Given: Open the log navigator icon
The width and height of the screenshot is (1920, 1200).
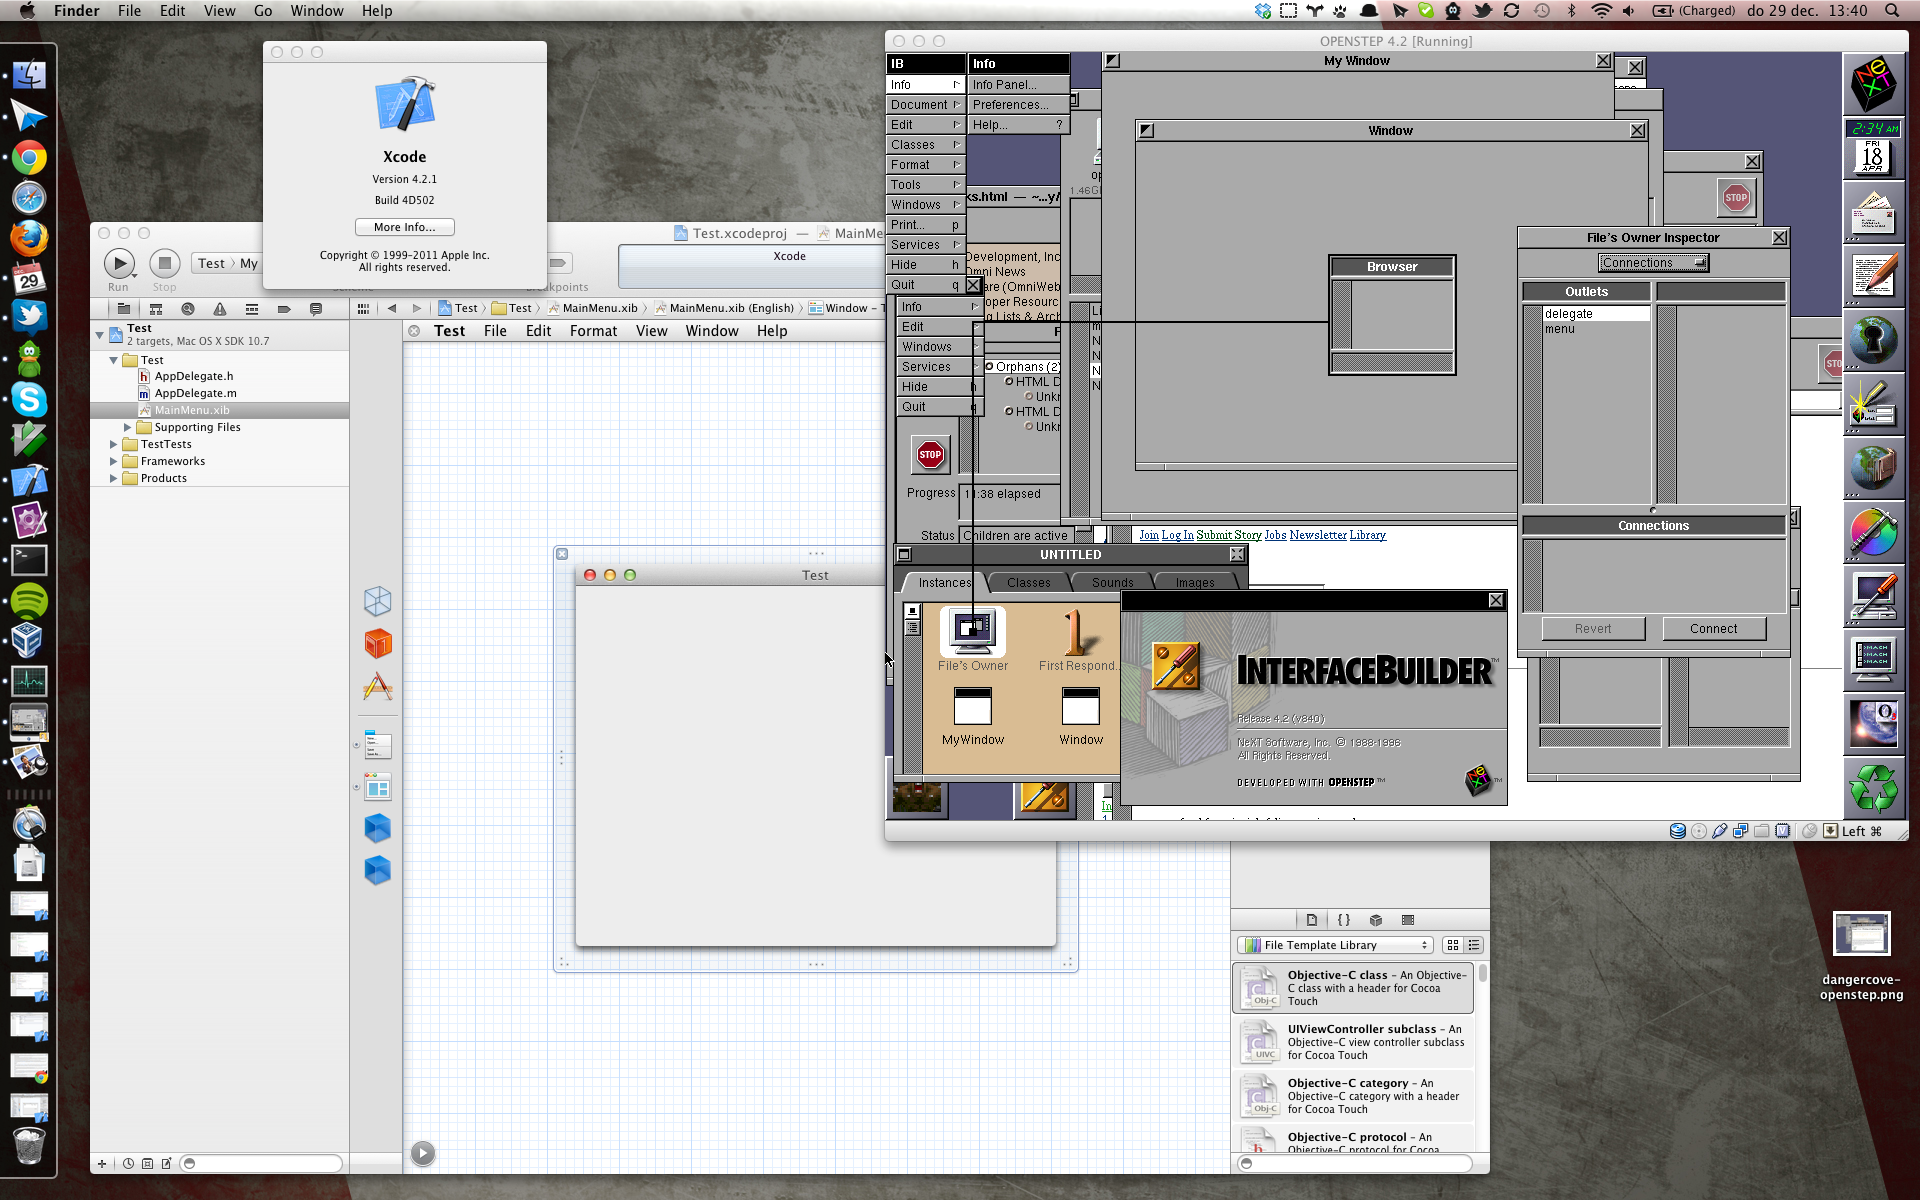Looking at the screenshot, I should (x=316, y=309).
